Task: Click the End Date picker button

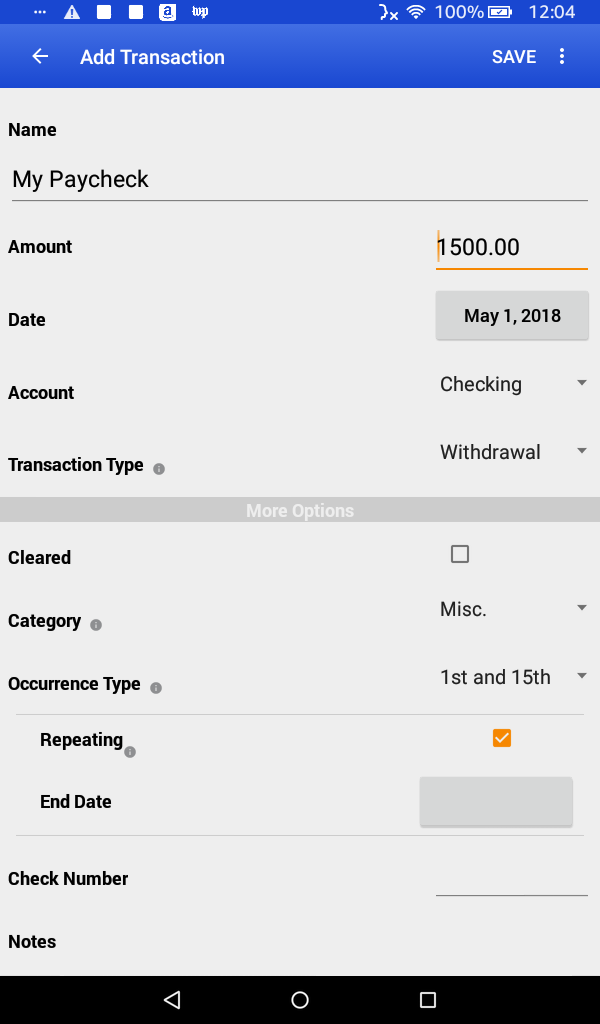Action: click(496, 800)
